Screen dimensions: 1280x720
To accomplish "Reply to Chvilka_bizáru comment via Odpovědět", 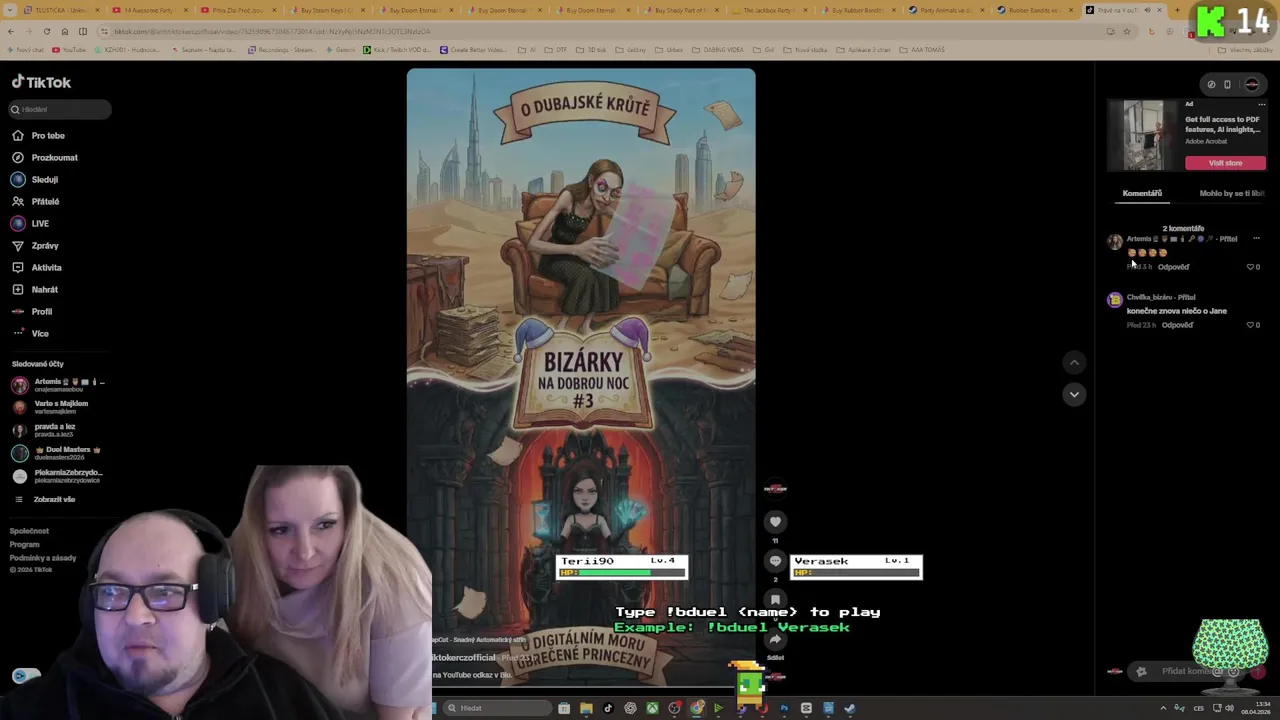I will [1177, 325].
